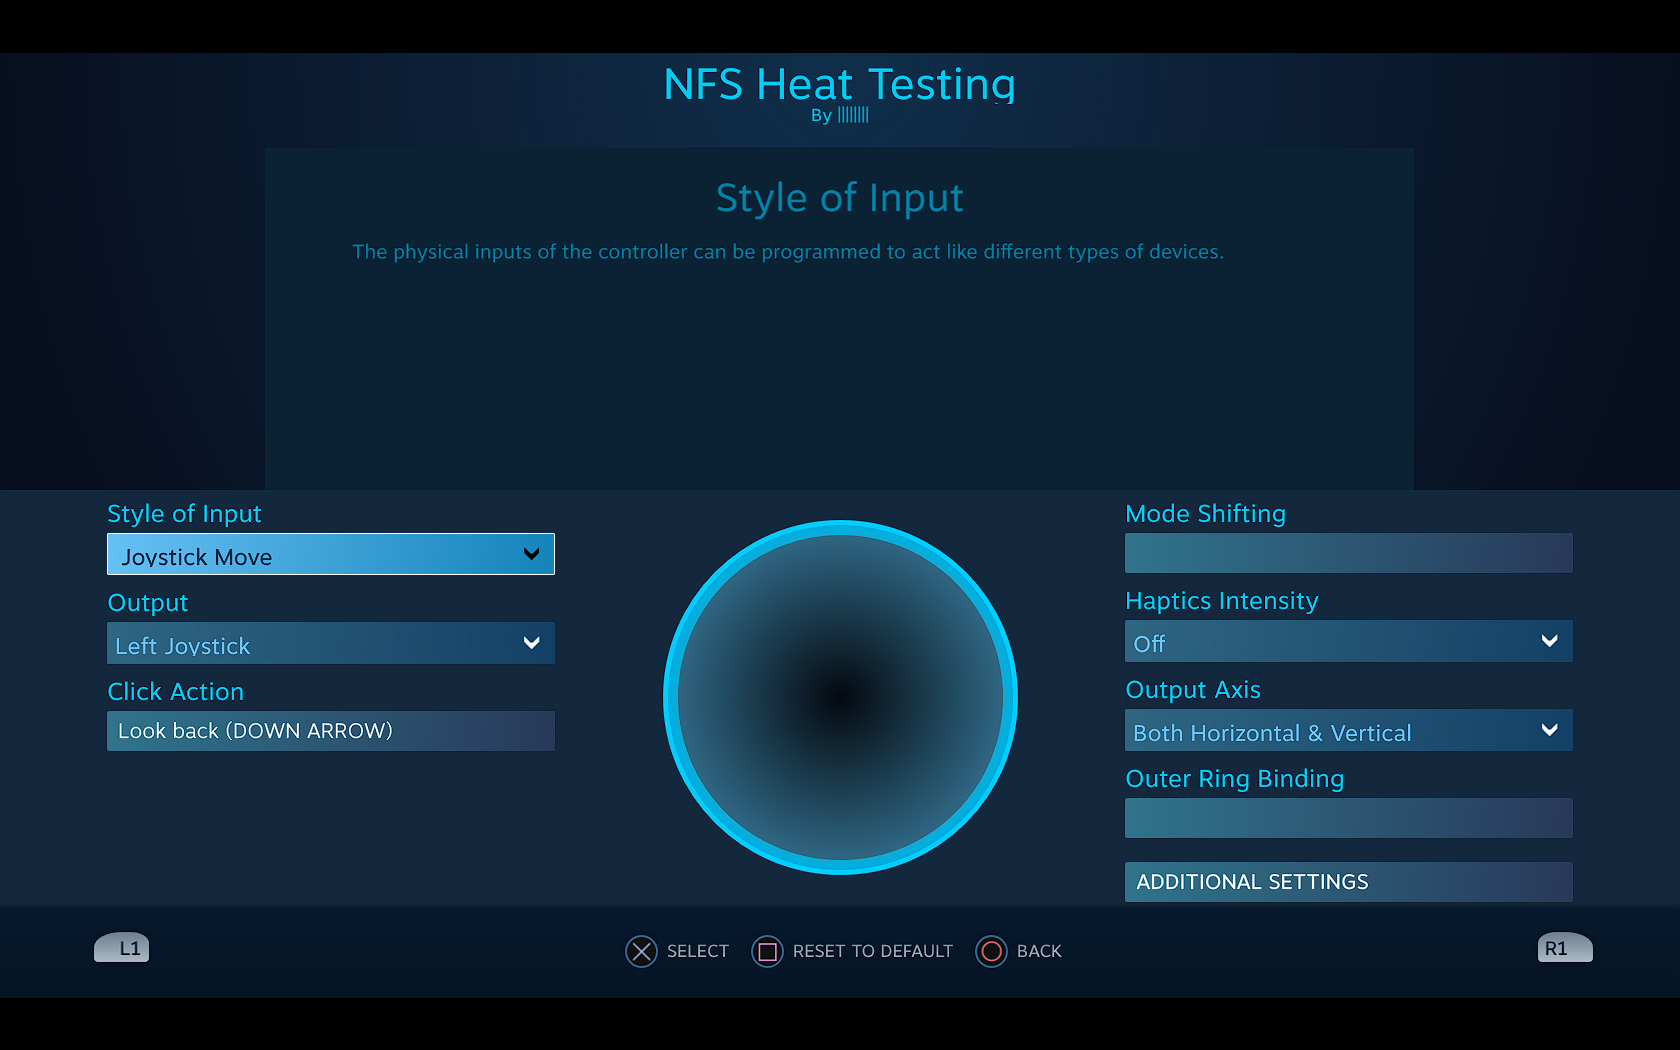Click the Output Axis label

(1193, 690)
